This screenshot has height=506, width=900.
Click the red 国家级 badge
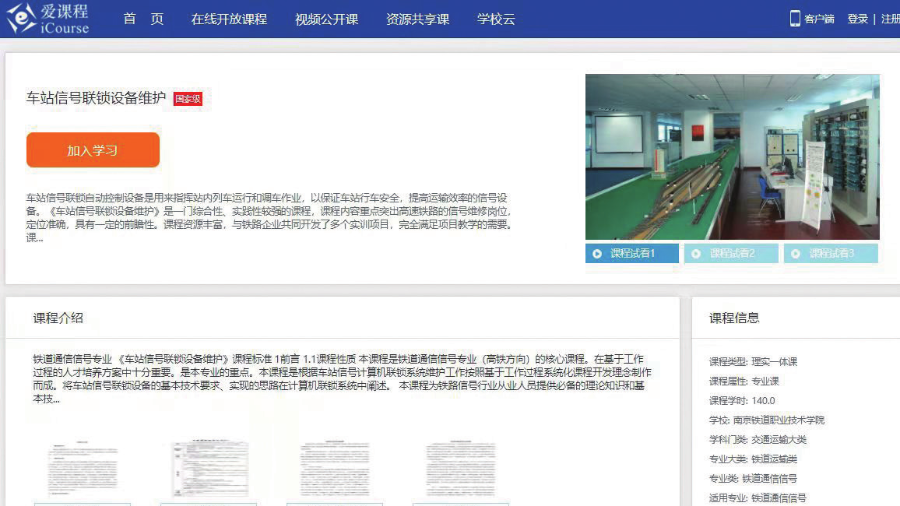188,99
